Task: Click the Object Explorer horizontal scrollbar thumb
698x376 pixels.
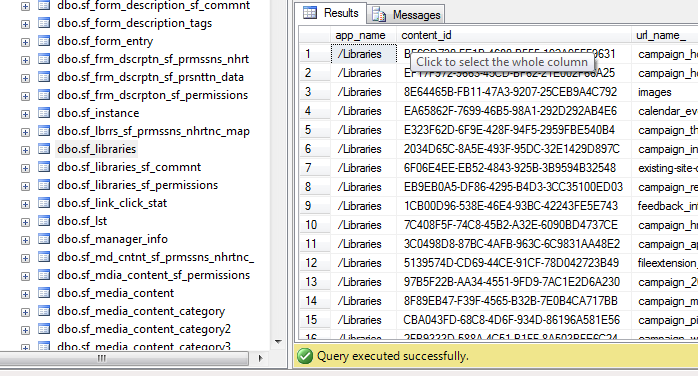Action: click(x=124, y=358)
